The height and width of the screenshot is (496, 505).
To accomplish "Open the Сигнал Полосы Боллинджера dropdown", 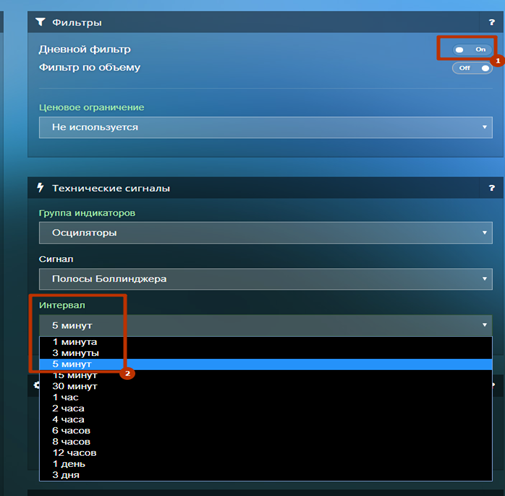I will (x=266, y=279).
